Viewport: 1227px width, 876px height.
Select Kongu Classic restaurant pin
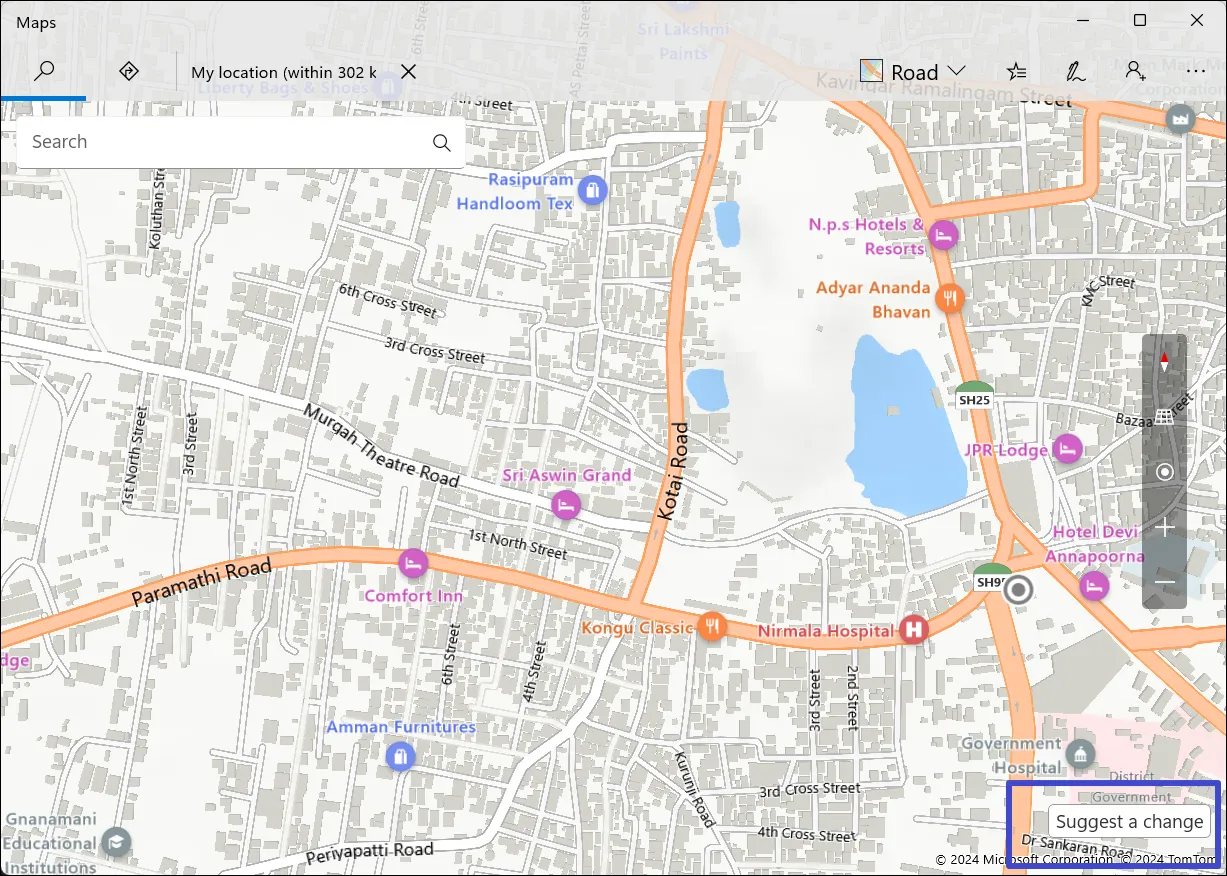click(x=712, y=627)
